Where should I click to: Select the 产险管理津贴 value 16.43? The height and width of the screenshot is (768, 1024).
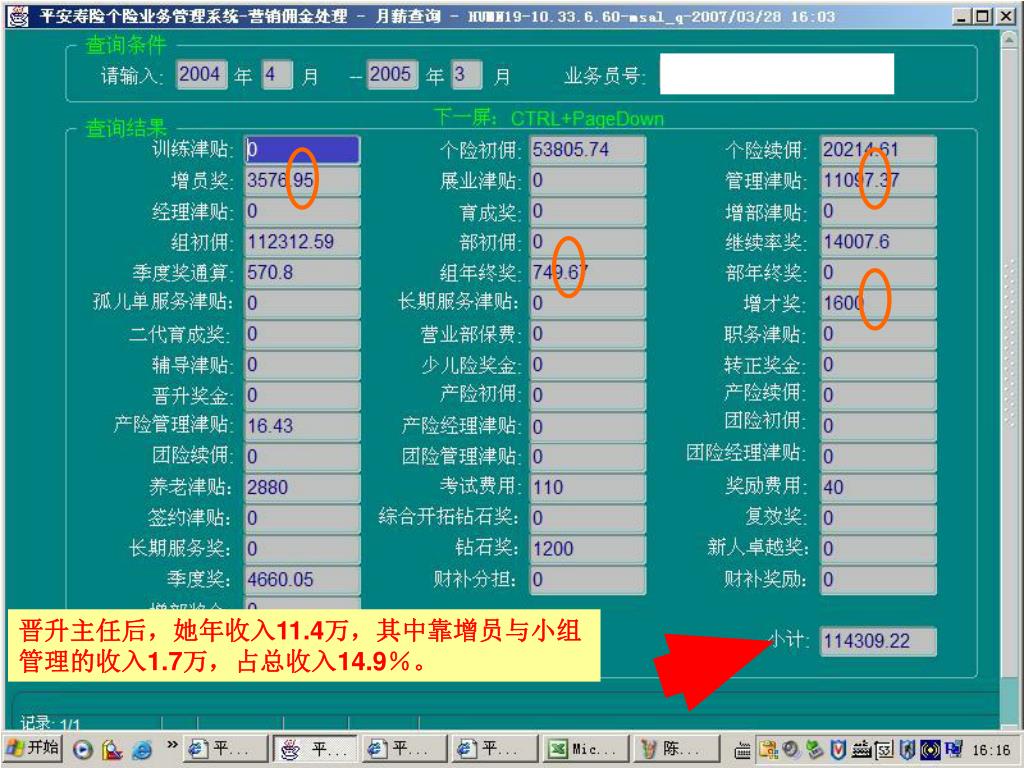tap(302, 426)
